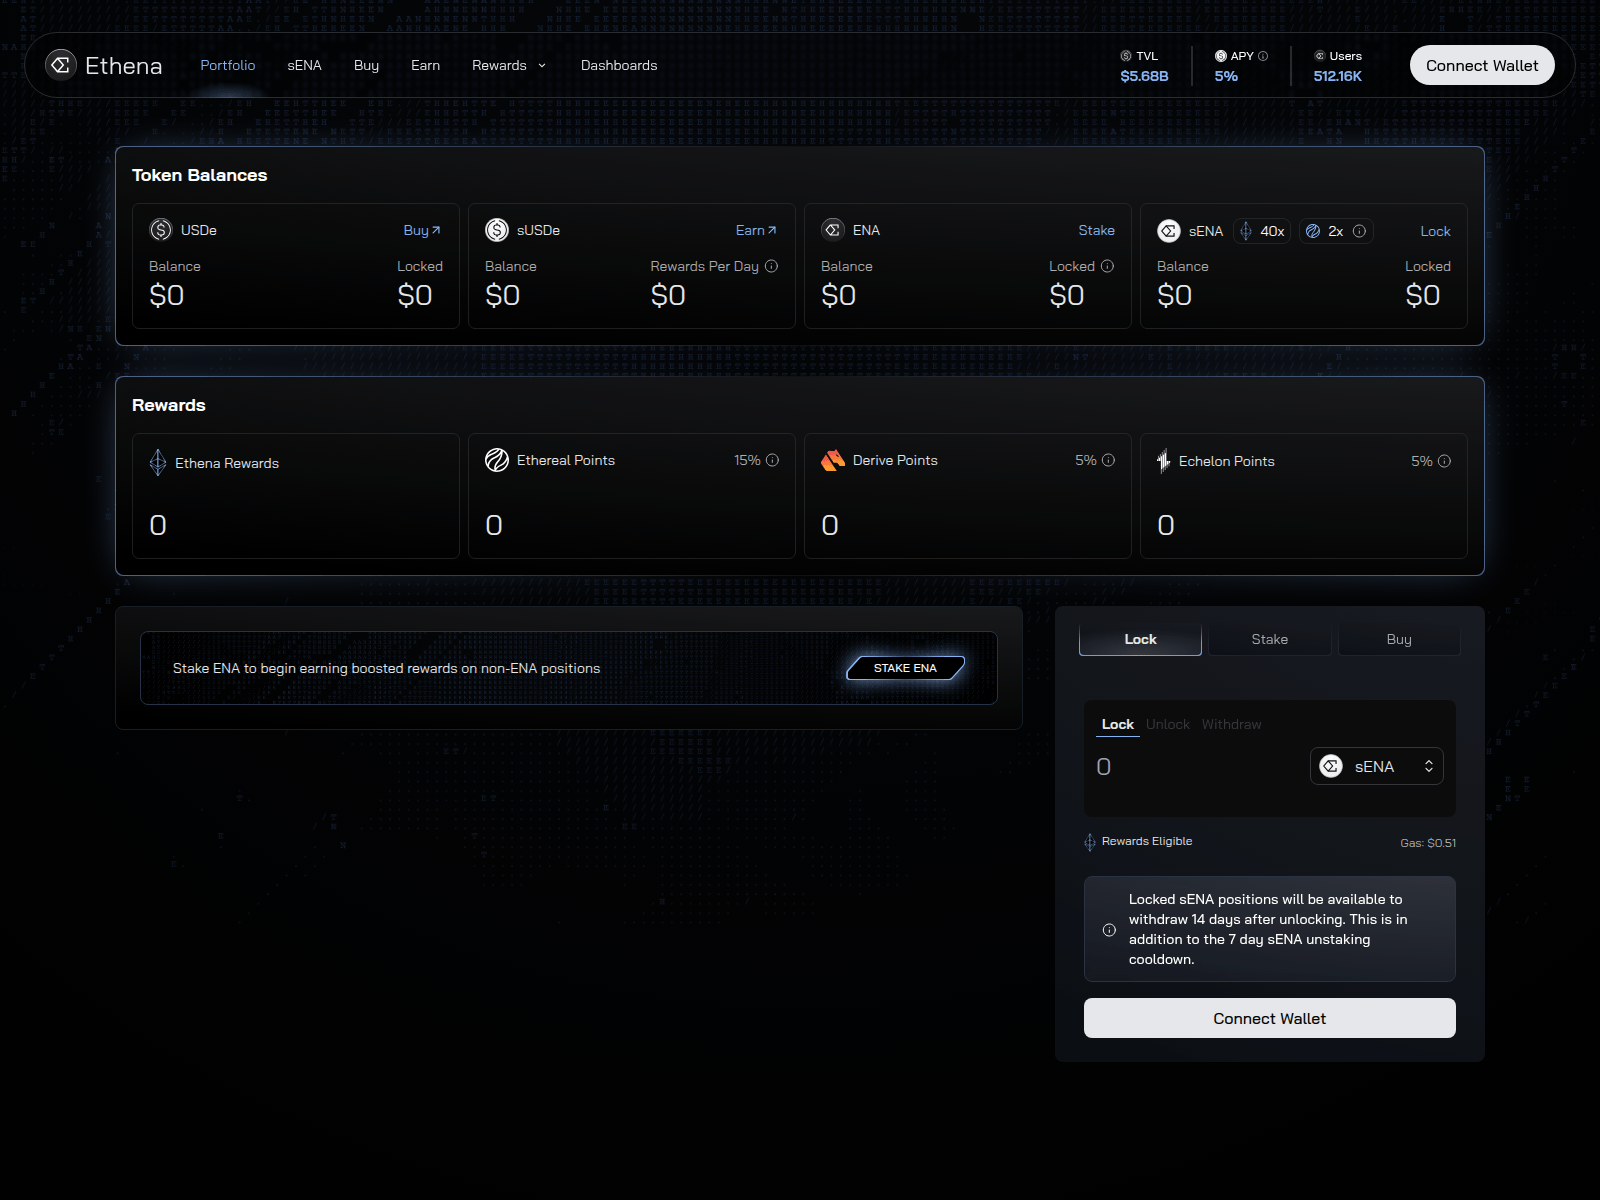Switch to the Stake tab
This screenshot has height=1200, width=1600.
[1270, 639]
